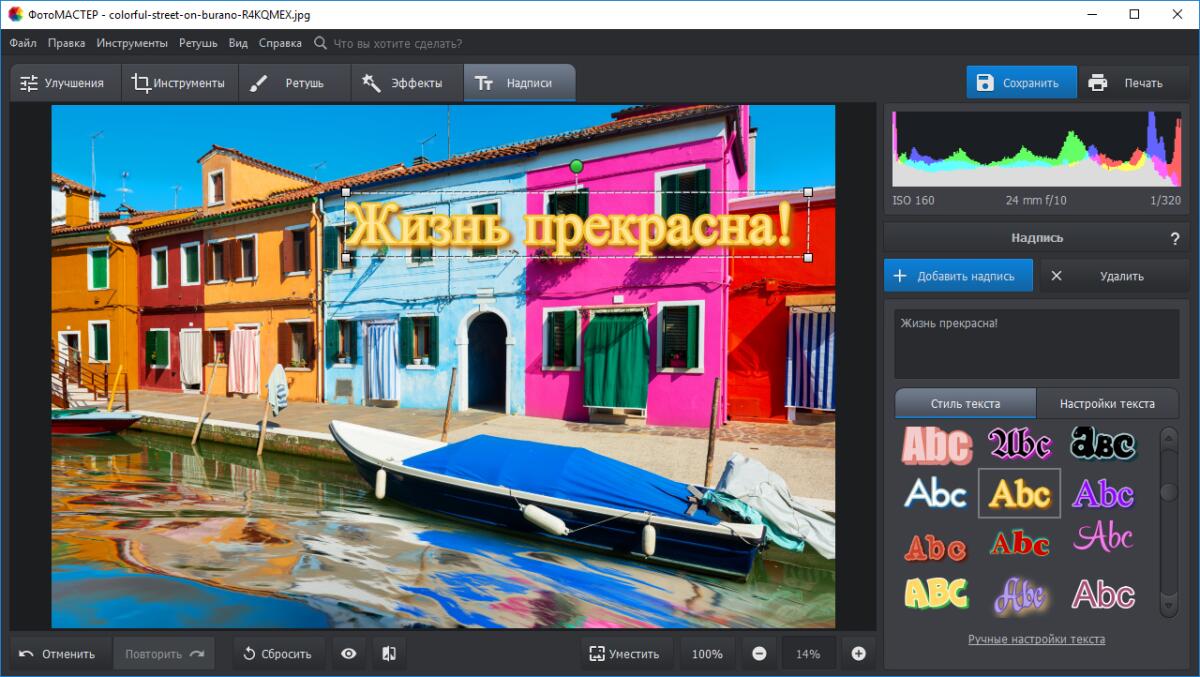Switch to the Ретушь tab
The height and width of the screenshot is (677, 1200).
pos(294,83)
